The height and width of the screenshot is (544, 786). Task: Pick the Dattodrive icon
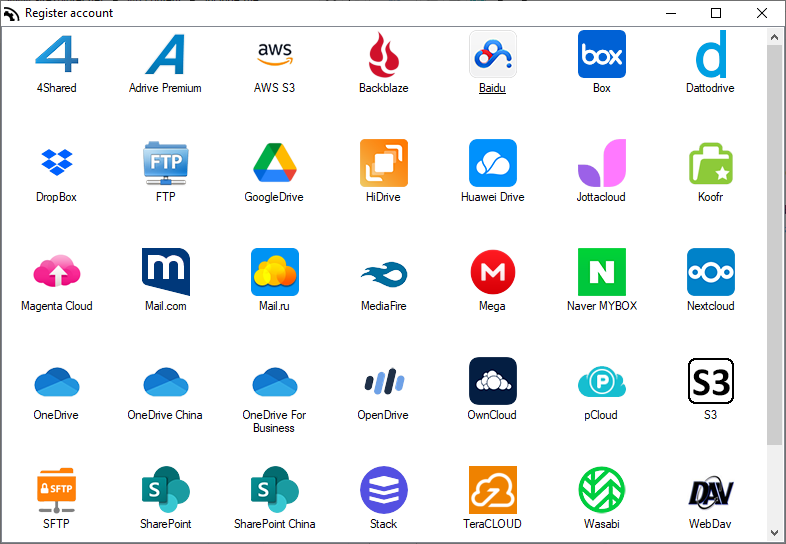point(711,54)
